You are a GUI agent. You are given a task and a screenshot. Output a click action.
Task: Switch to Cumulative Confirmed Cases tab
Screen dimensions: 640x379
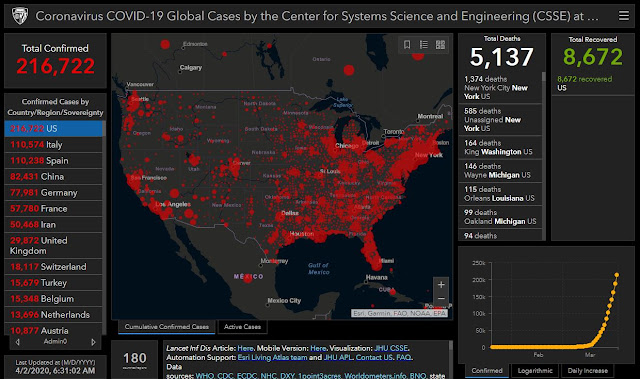coord(167,327)
